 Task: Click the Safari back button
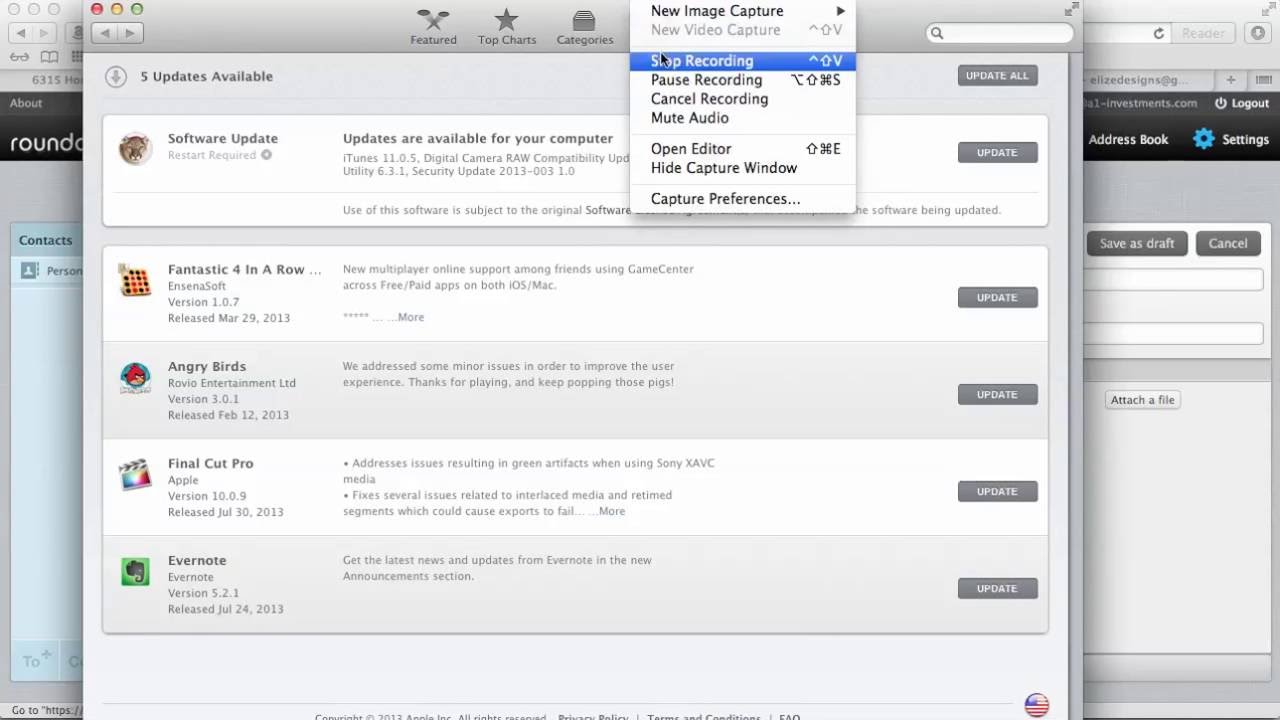(22, 33)
